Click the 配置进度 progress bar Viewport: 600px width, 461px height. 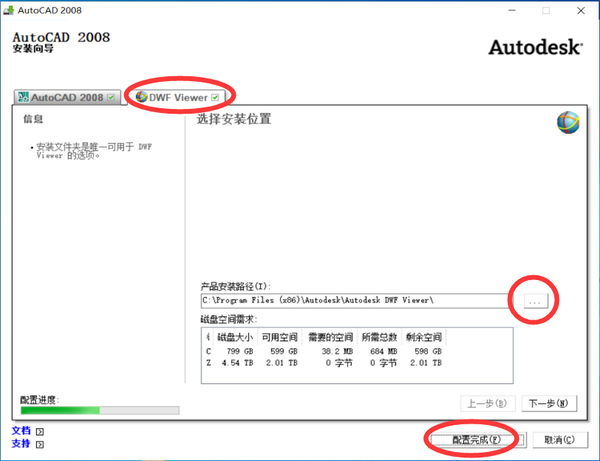click(100, 411)
